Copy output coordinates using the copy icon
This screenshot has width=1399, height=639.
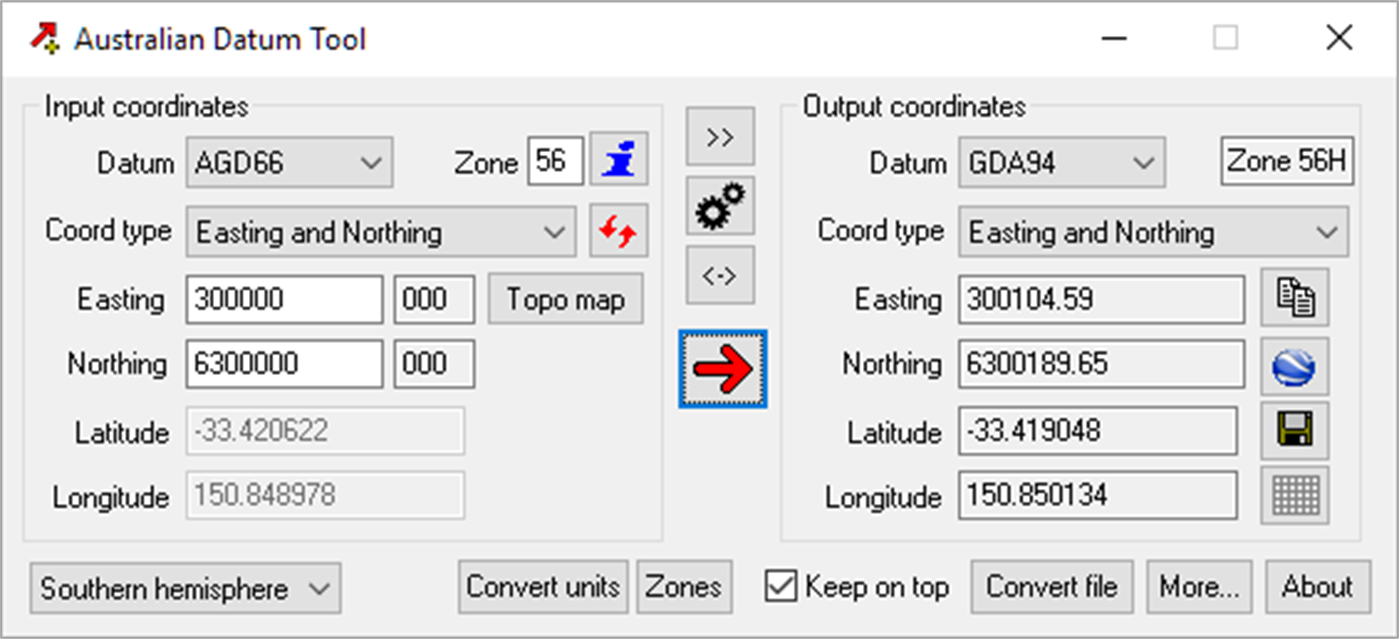1294,298
